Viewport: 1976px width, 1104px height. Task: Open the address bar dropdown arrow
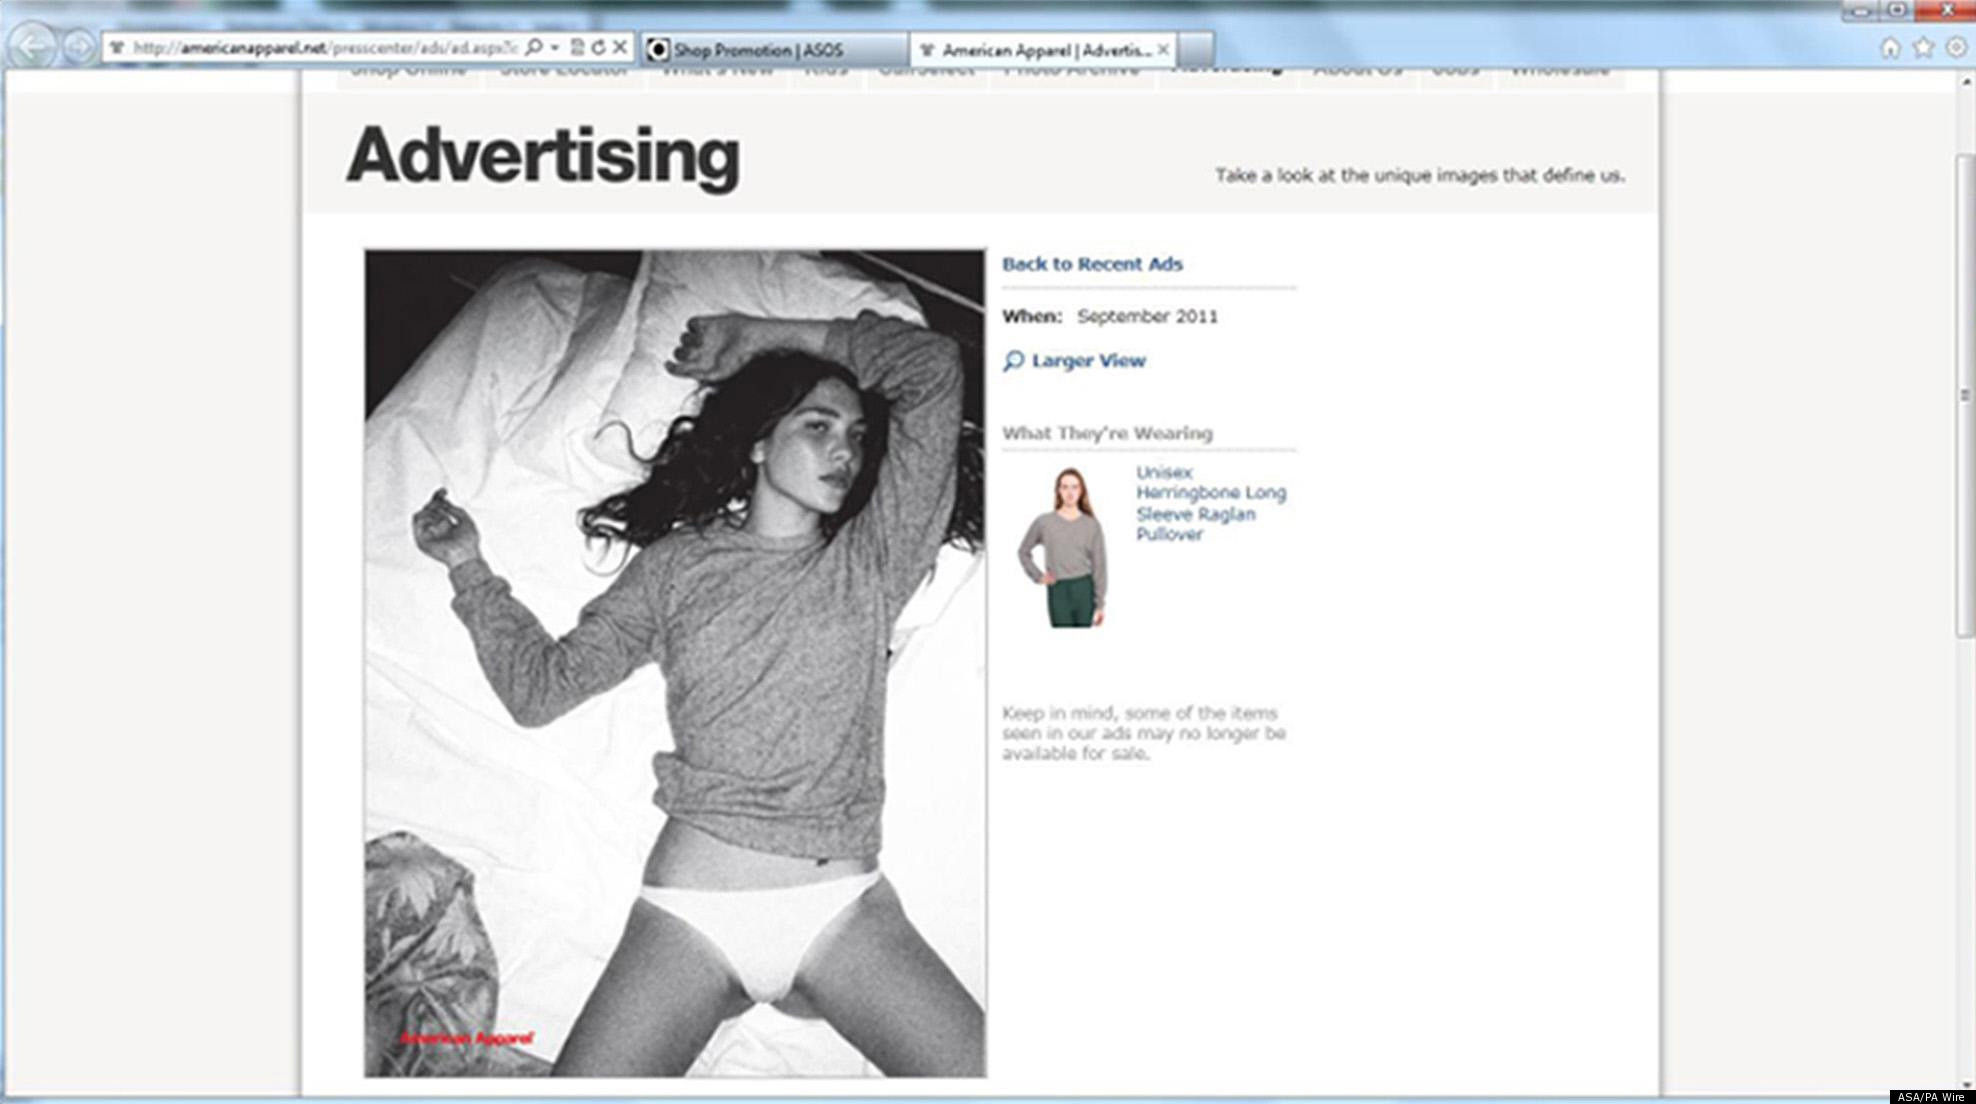click(555, 47)
